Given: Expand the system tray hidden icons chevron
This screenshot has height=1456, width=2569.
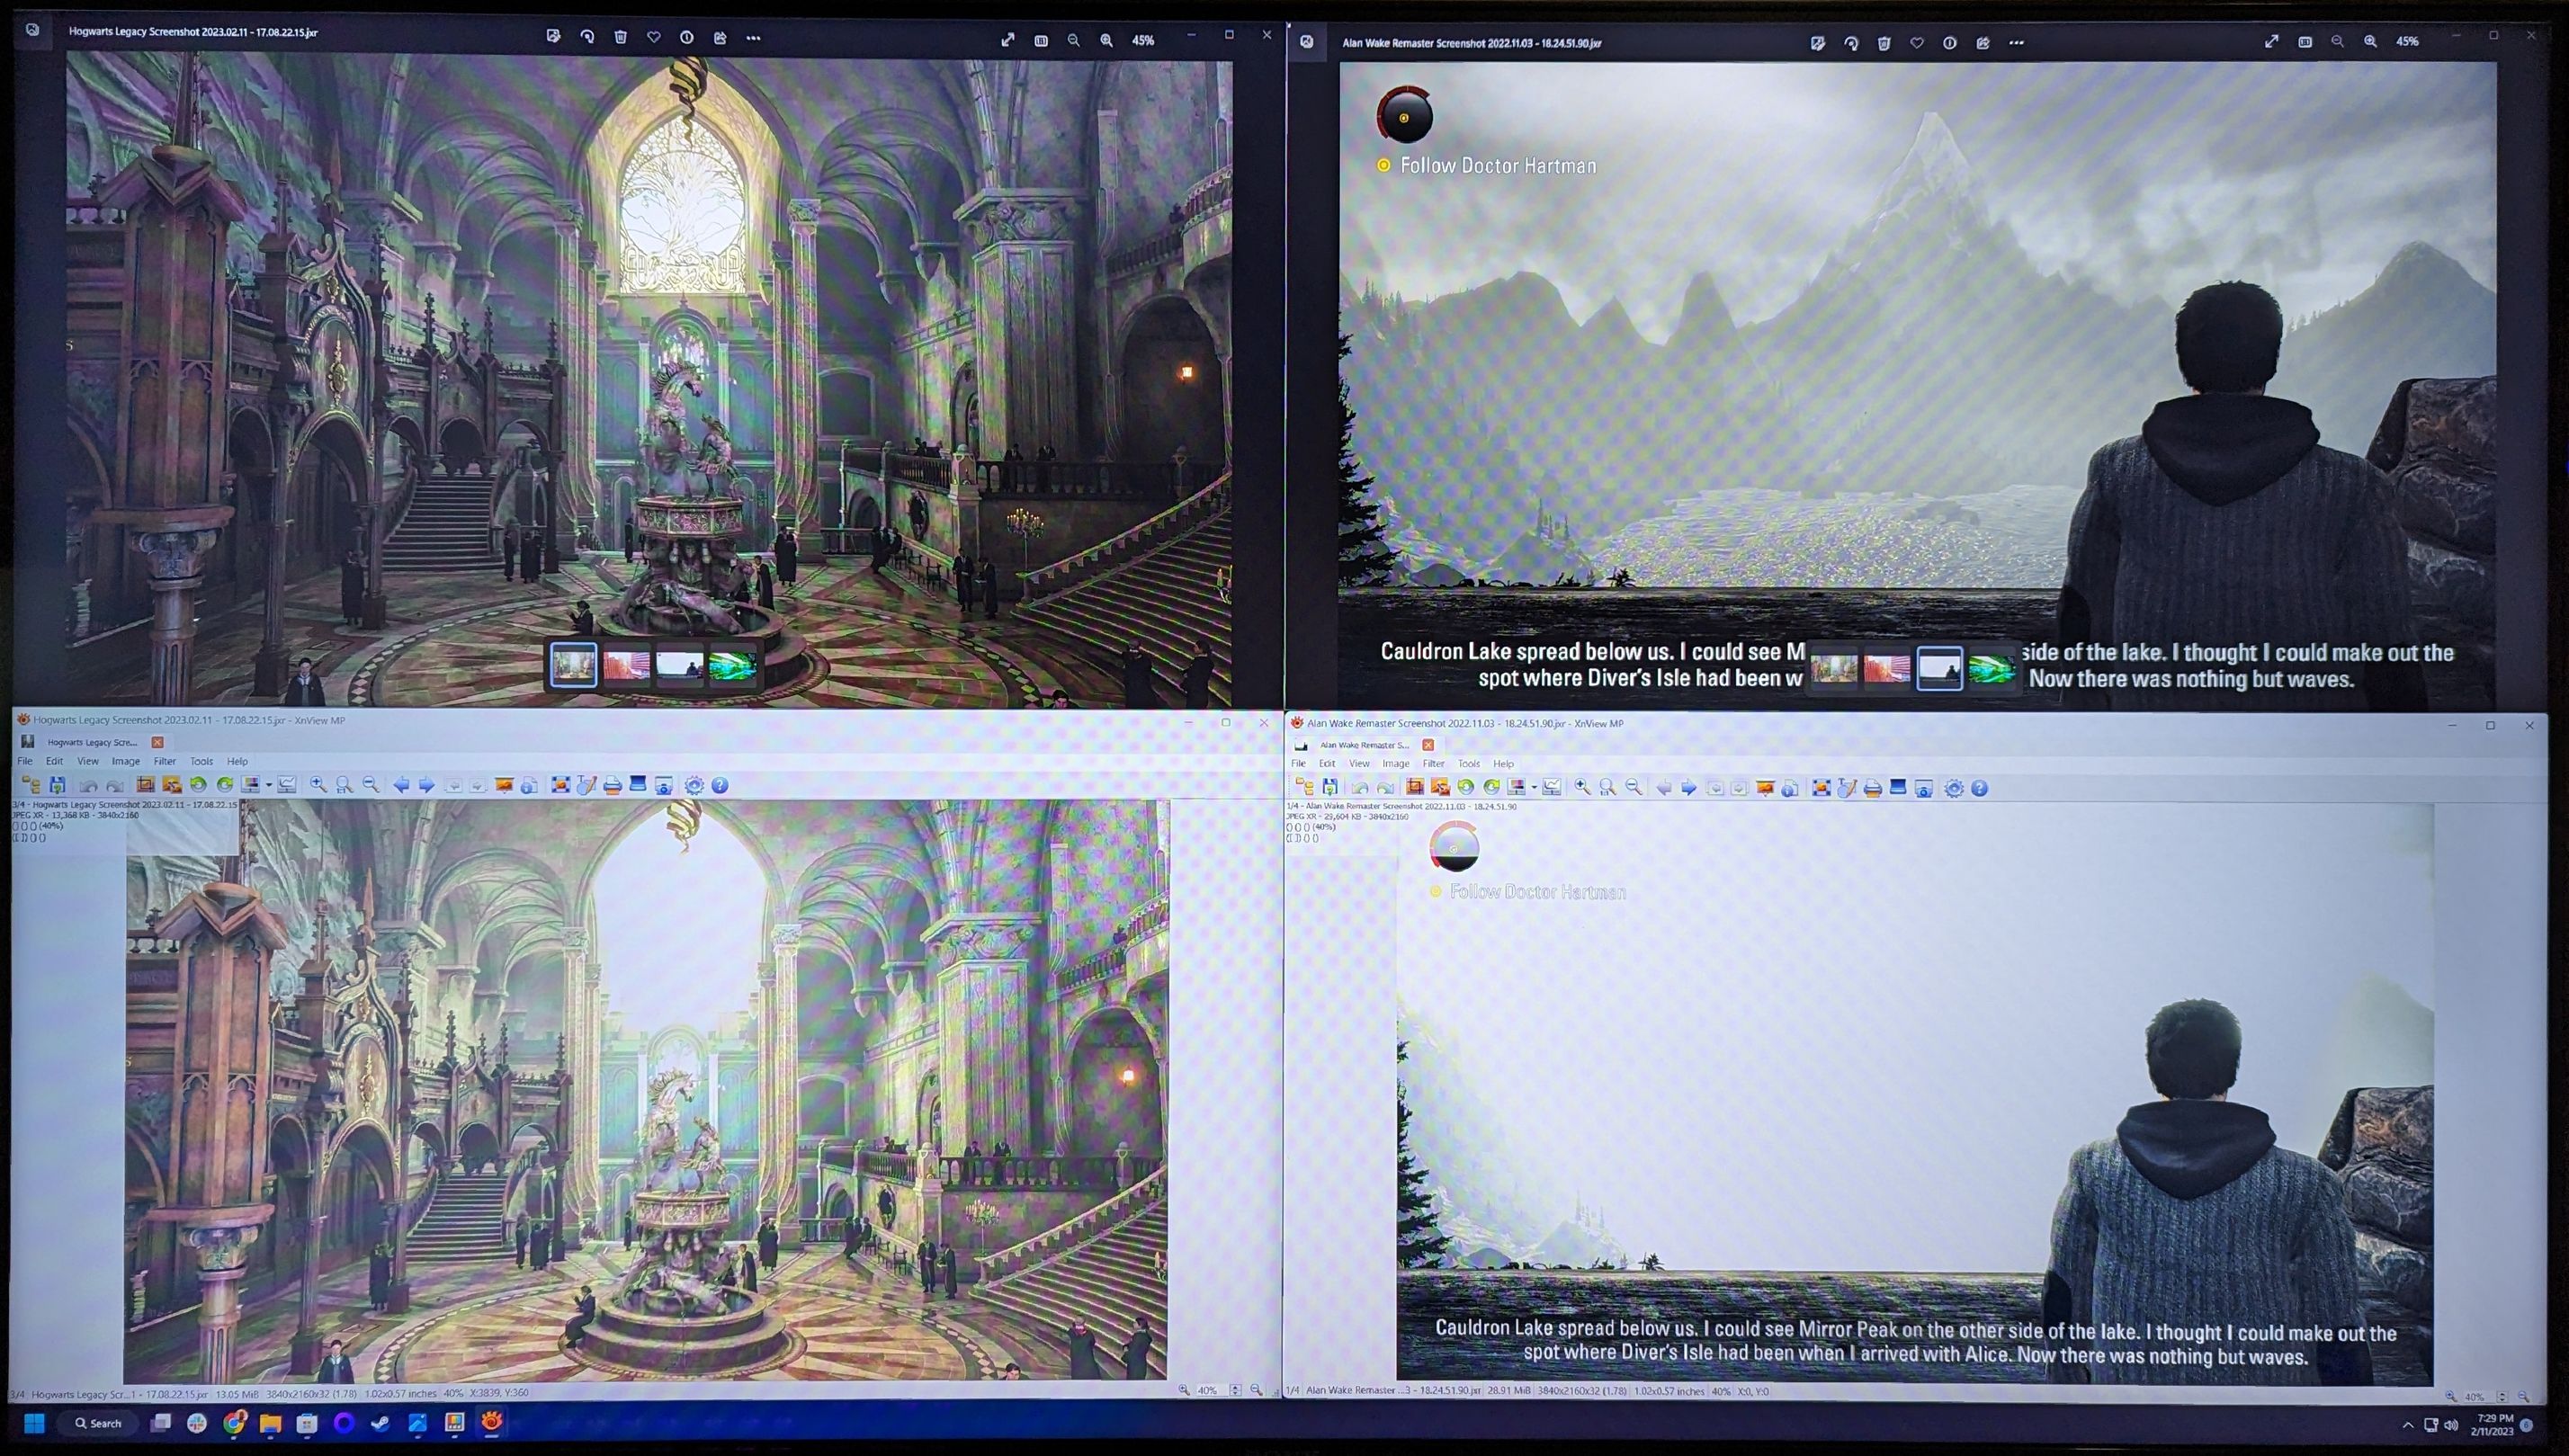Looking at the screenshot, I should click(2407, 1424).
